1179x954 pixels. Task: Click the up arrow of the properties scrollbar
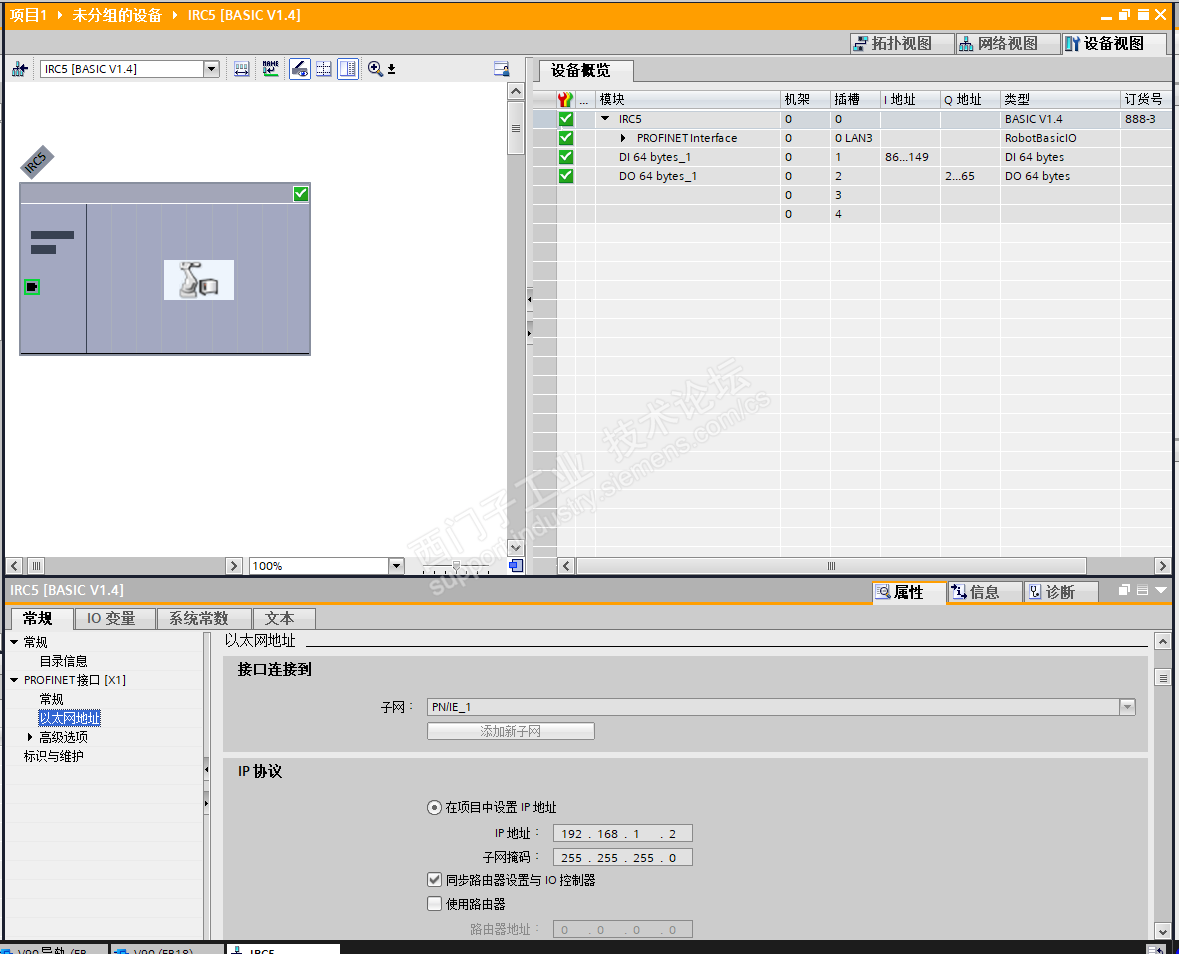[x=1162, y=641]
